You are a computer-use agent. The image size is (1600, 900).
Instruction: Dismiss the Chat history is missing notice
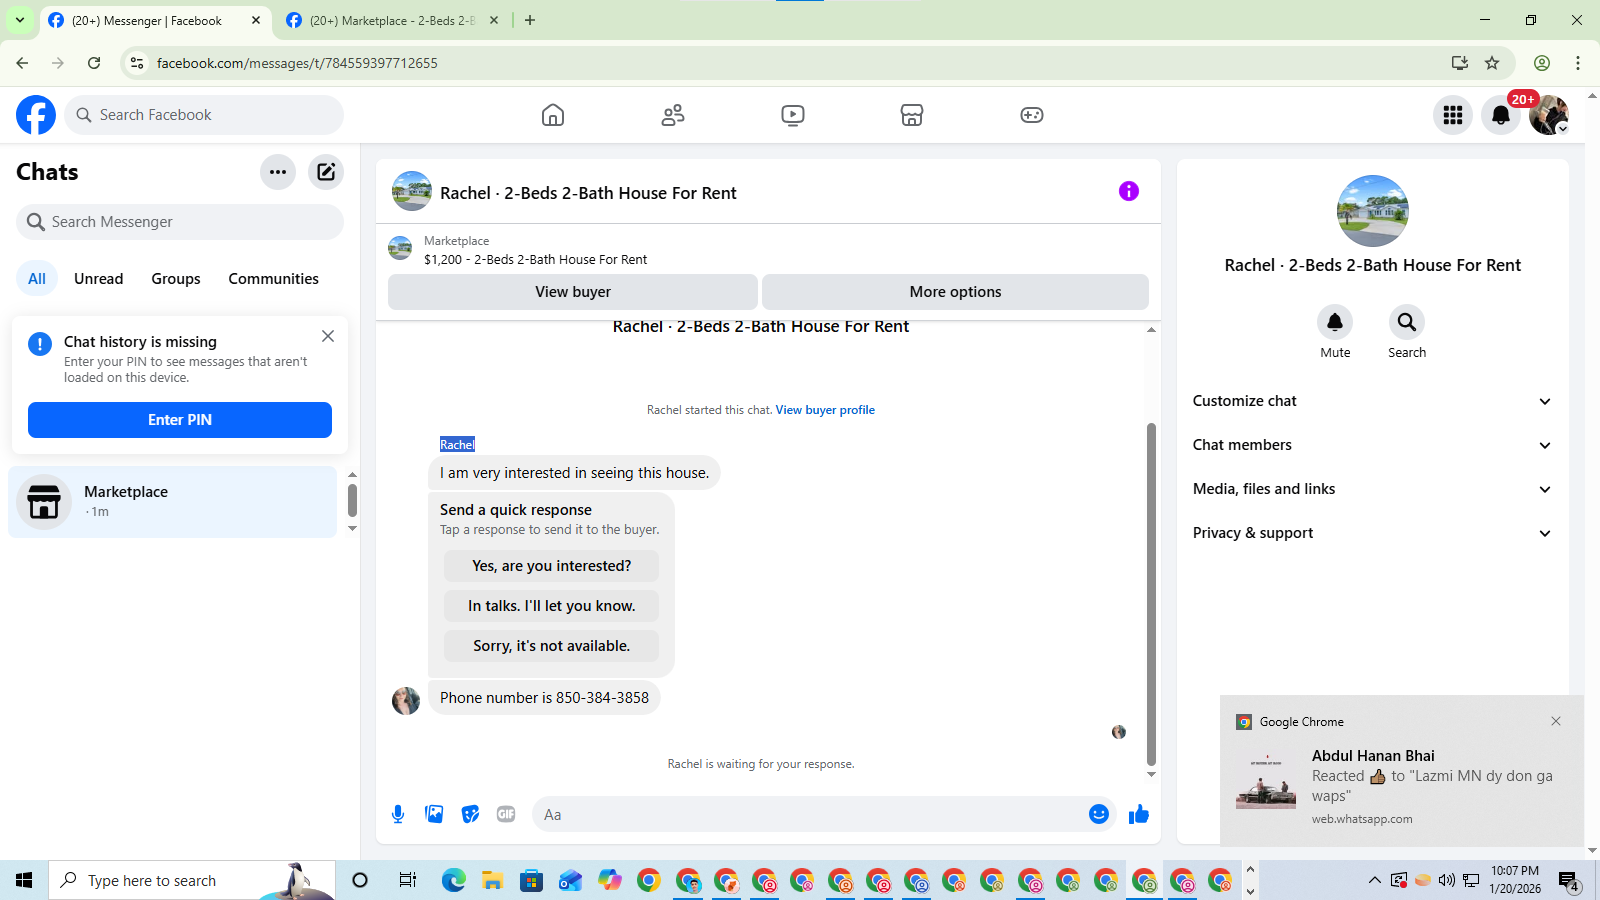pos(328,336)
